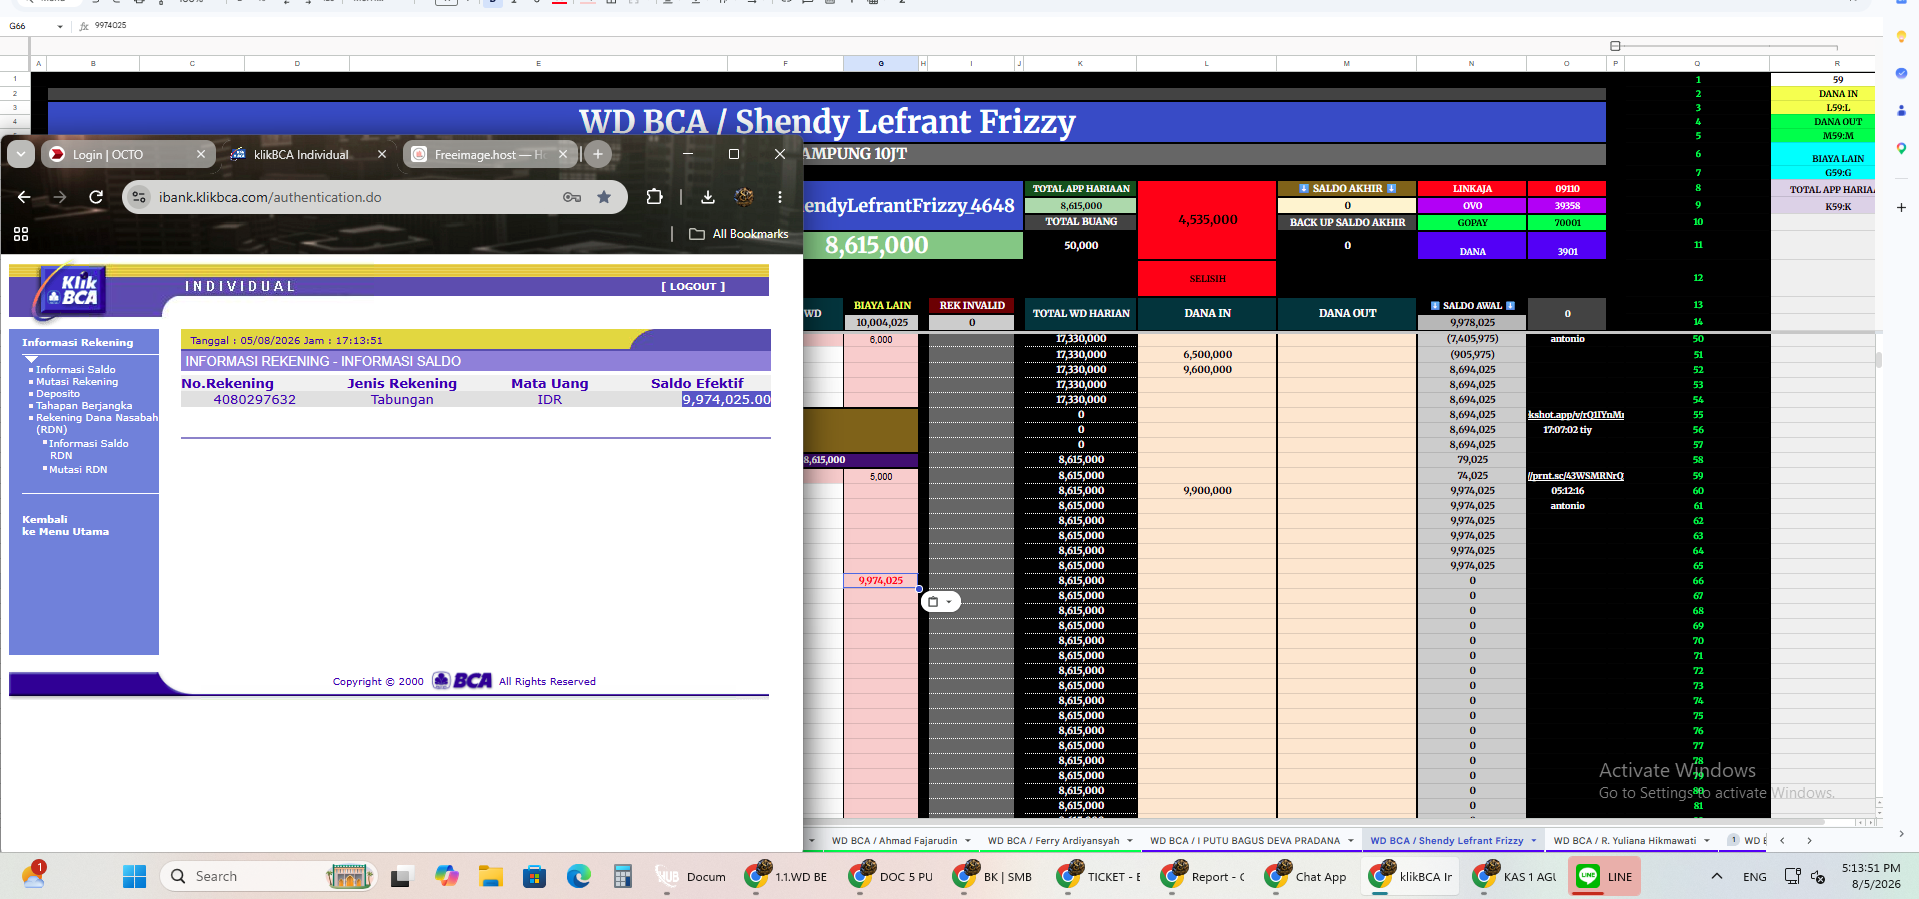Viewport: 1919px width, 899px height.
Task: Open the LINE app in the taskbar
Action: tap(1603, 877)
